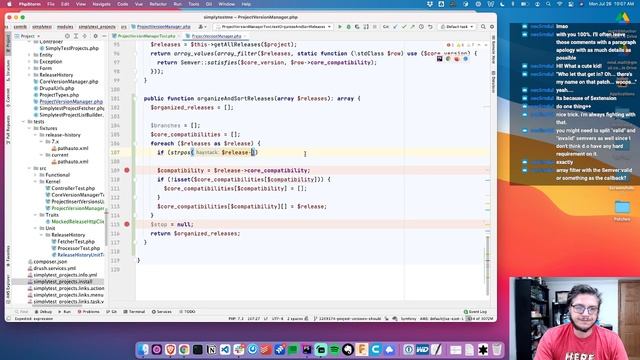Screen dimensions: 640x360
Task: Open the Event Log button
Action: pyautogui.click(x=476, y=312)
